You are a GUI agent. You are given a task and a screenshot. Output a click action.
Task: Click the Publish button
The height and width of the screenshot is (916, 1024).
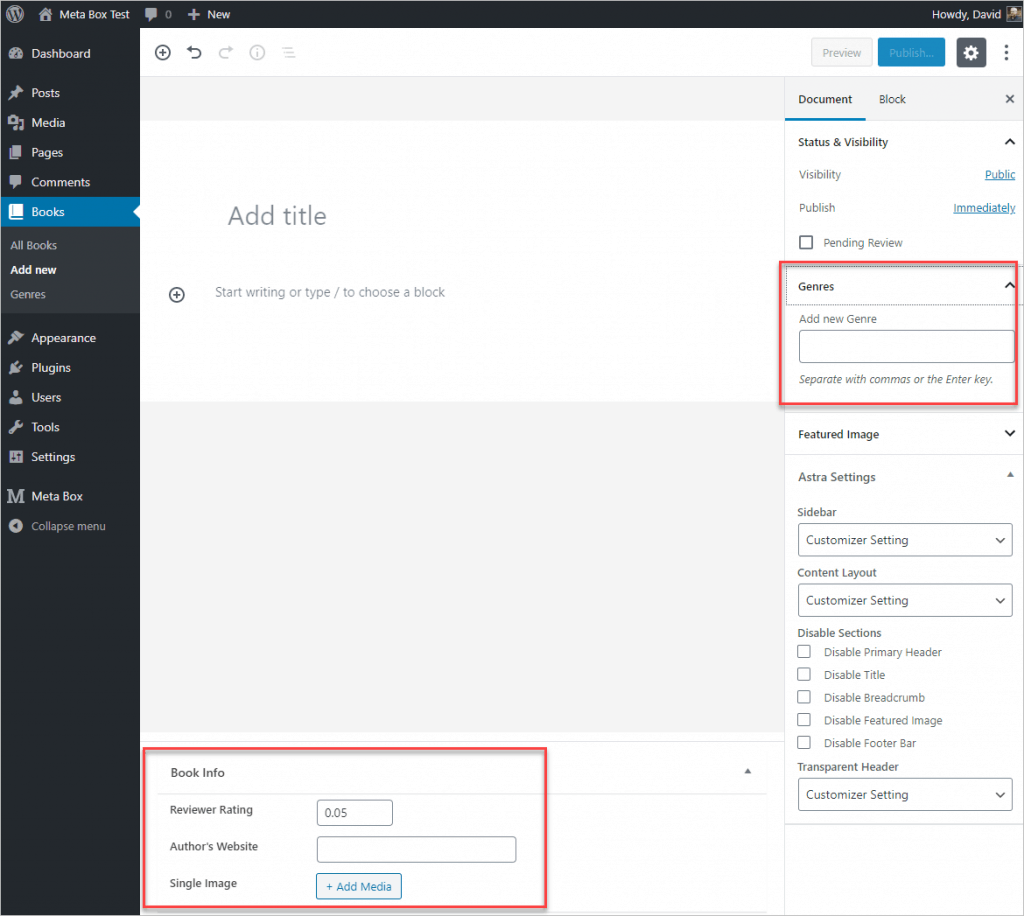coord(910,53)
